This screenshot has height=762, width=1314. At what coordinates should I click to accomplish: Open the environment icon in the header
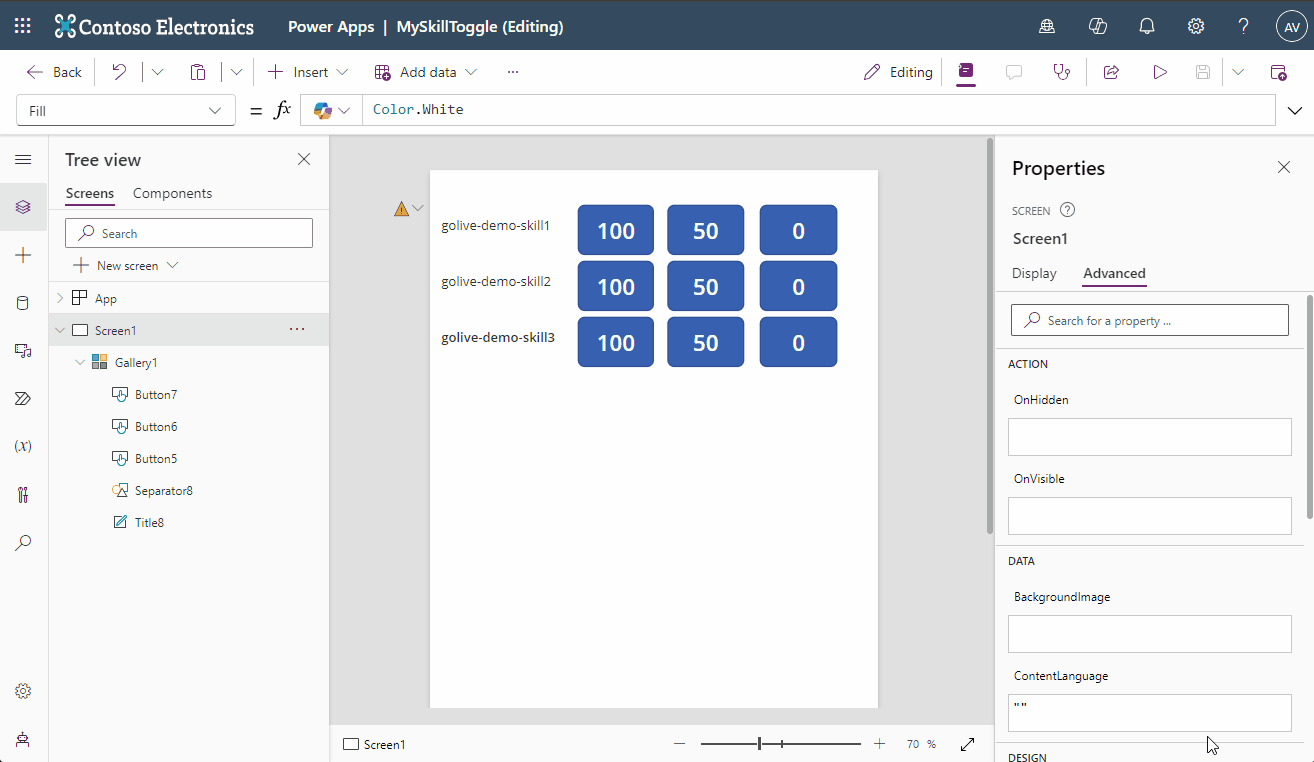[x=1047, y=26]
